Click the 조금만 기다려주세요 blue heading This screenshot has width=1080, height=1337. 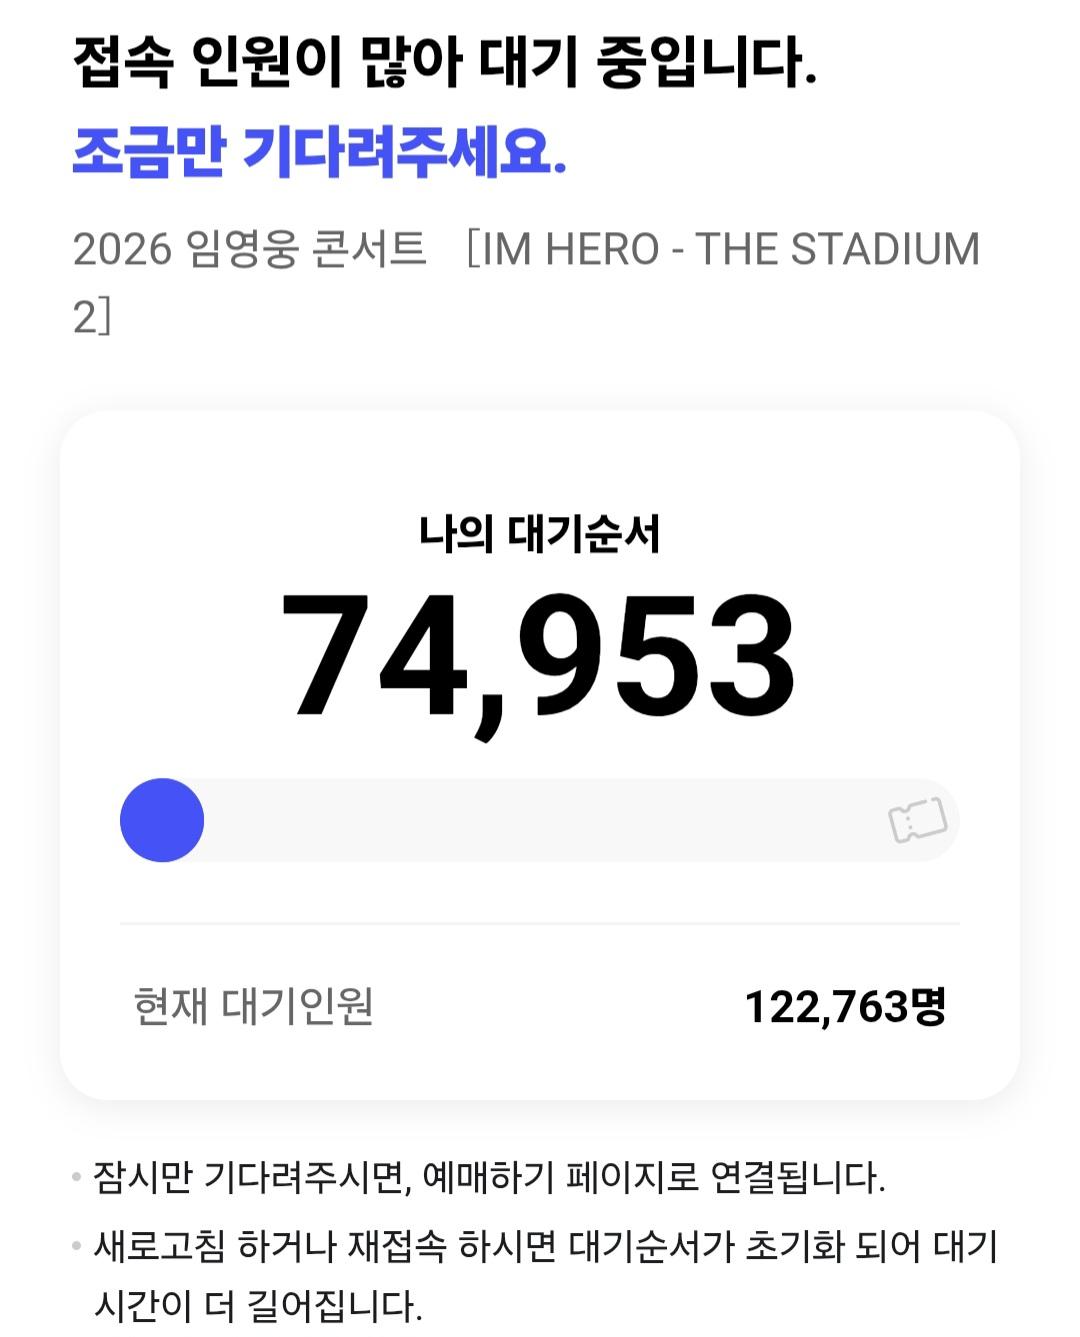click(x=320, y=154)
